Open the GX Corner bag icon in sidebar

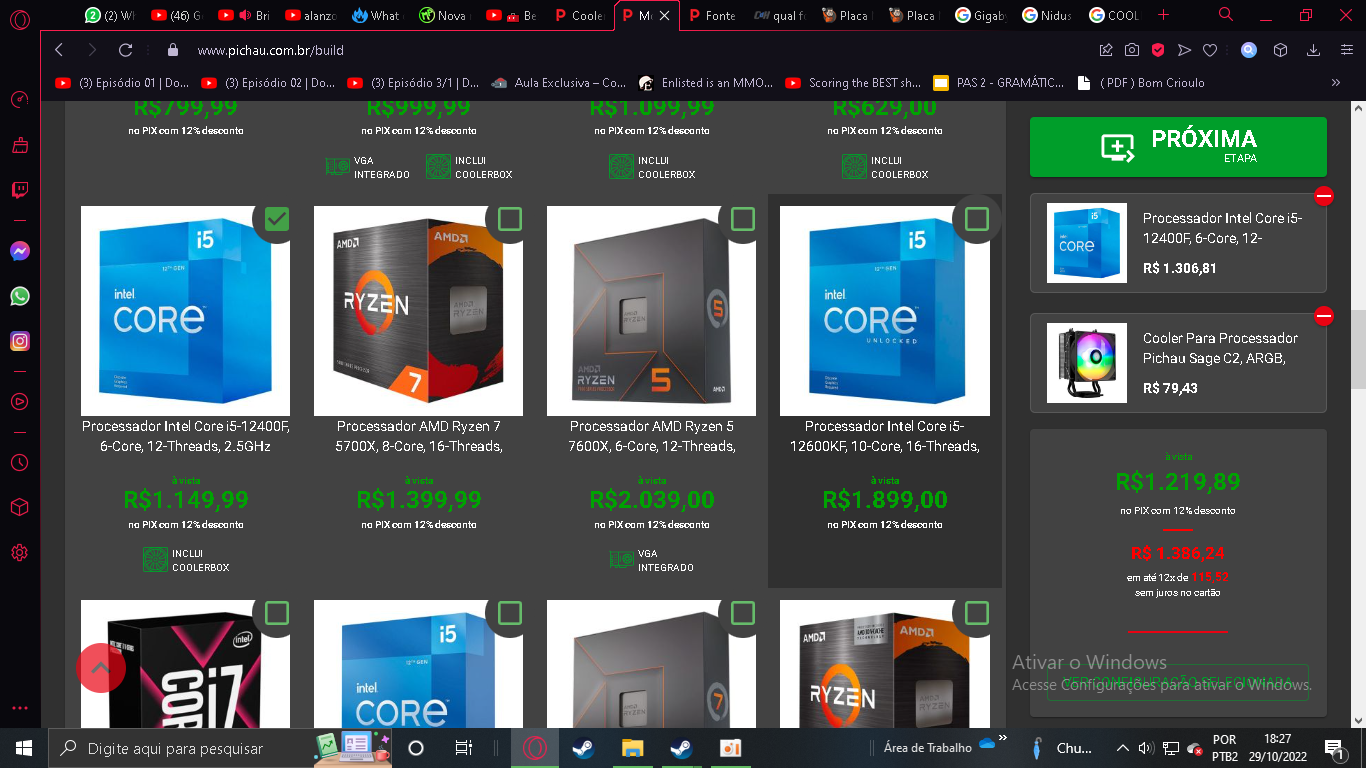[20, 145]
